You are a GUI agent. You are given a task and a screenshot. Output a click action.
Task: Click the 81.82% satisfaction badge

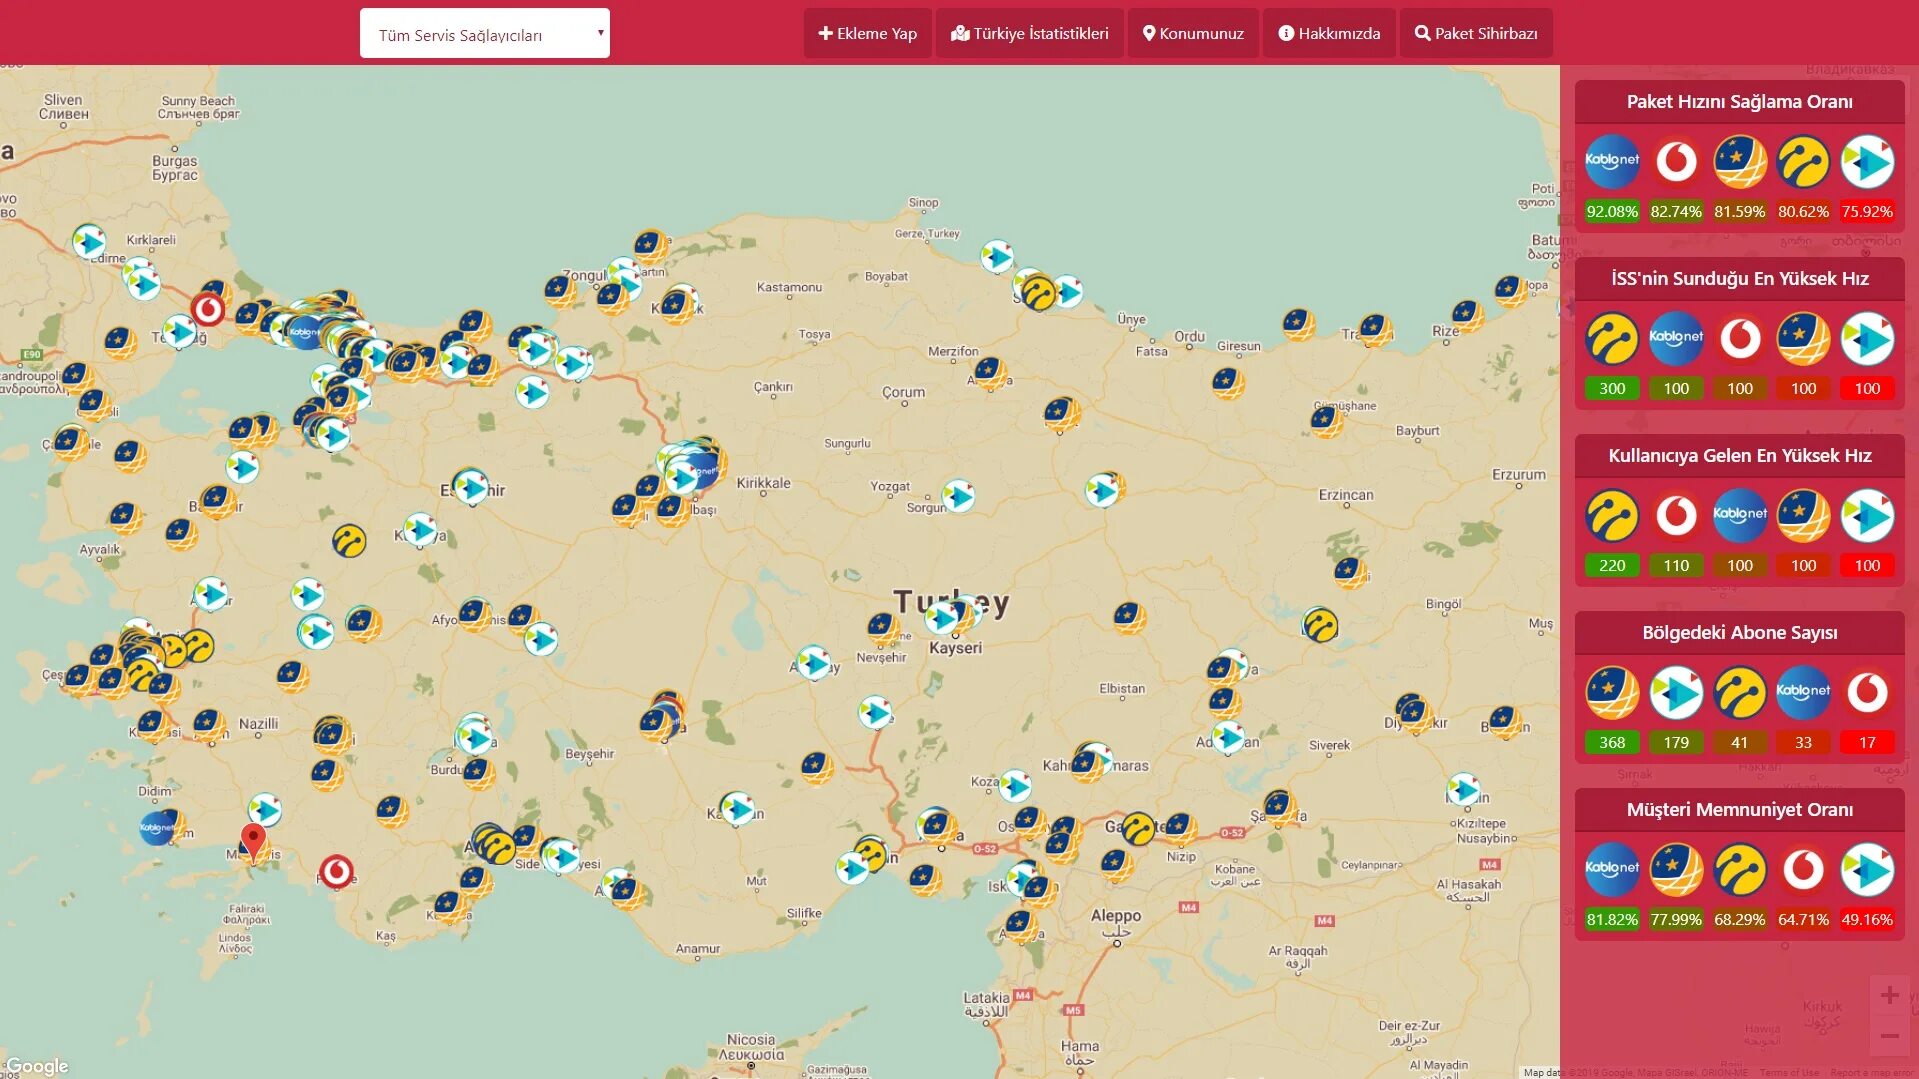click(x=1612, y=920)
